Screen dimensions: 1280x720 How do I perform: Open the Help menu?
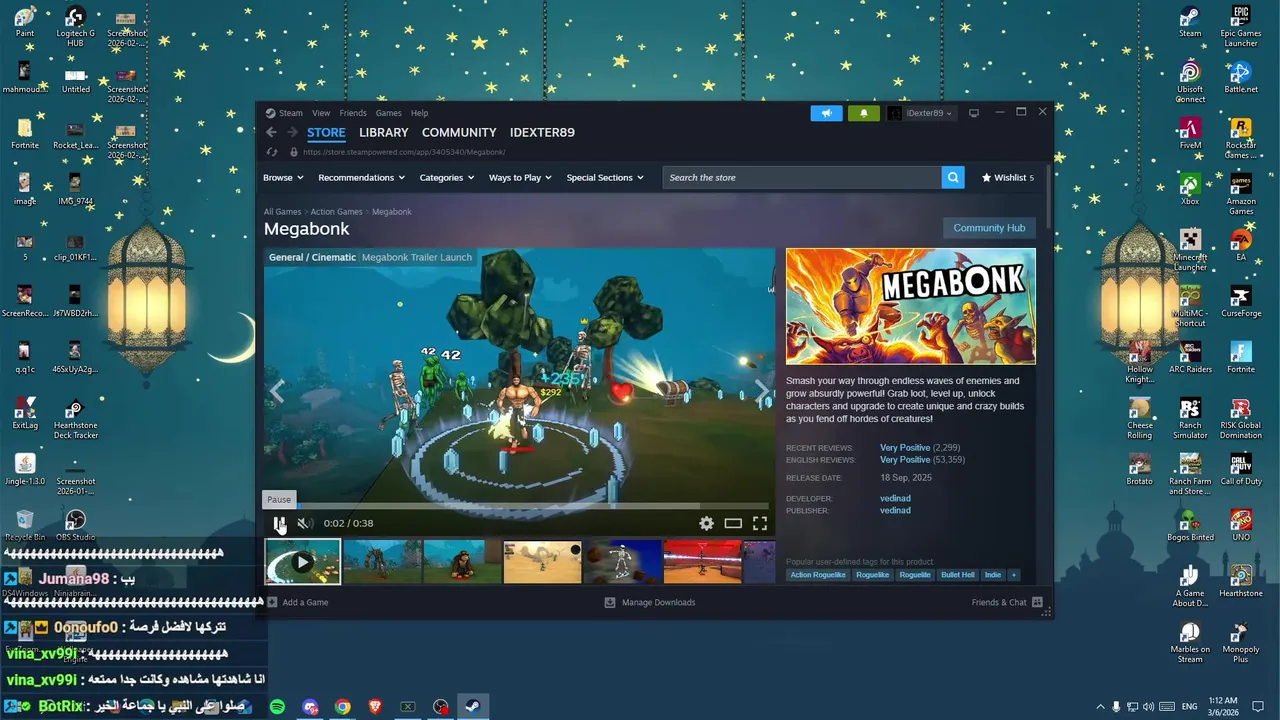coord(419,113)
